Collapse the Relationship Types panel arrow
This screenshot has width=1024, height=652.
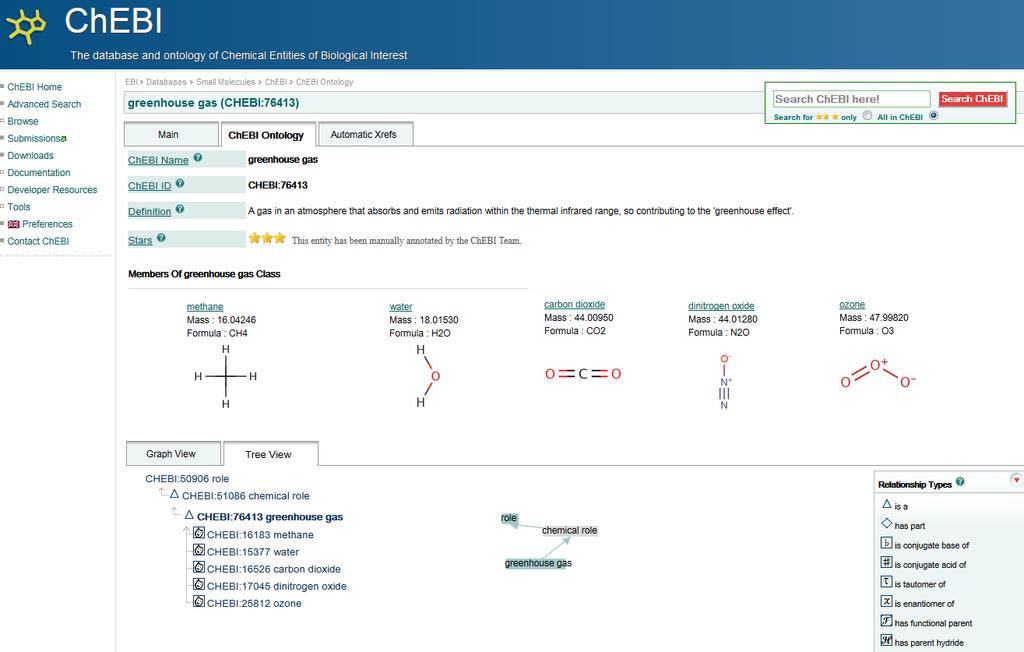[x=1016, y=480]
